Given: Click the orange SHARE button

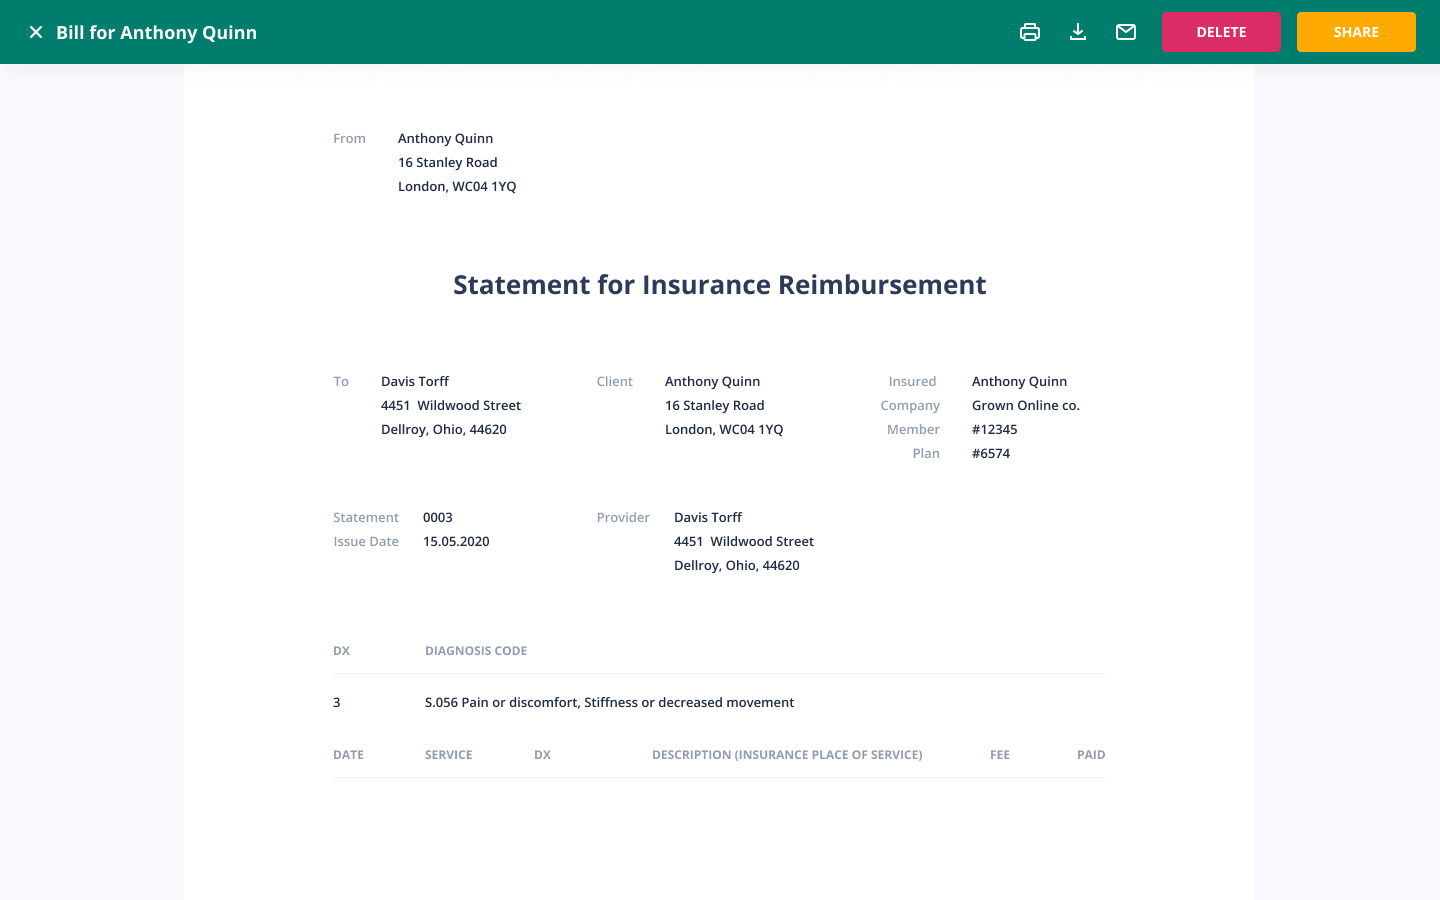Looking at the screenshot, I should 1356,32.
